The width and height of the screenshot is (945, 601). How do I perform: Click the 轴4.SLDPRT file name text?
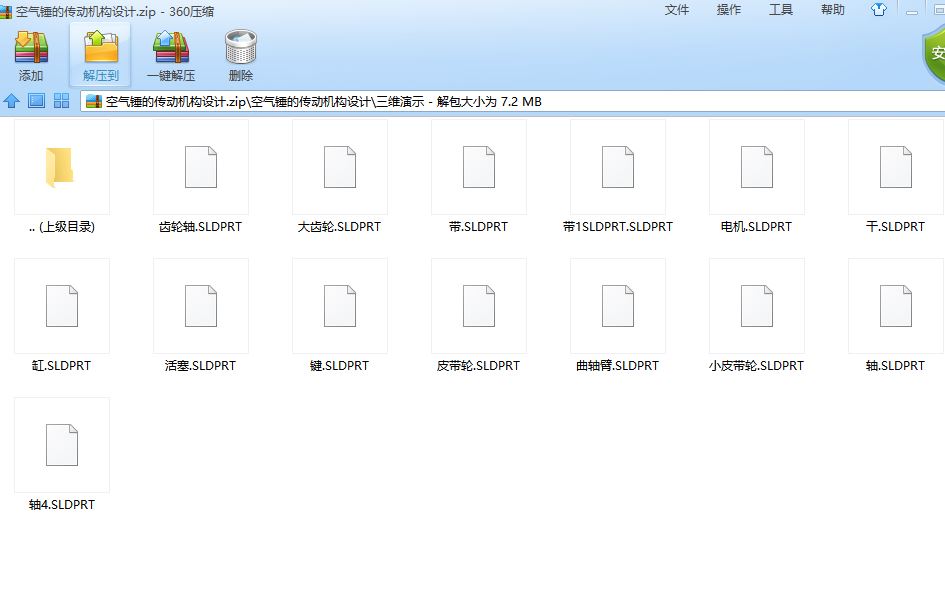pyautogui.click(x=62, y=505)
